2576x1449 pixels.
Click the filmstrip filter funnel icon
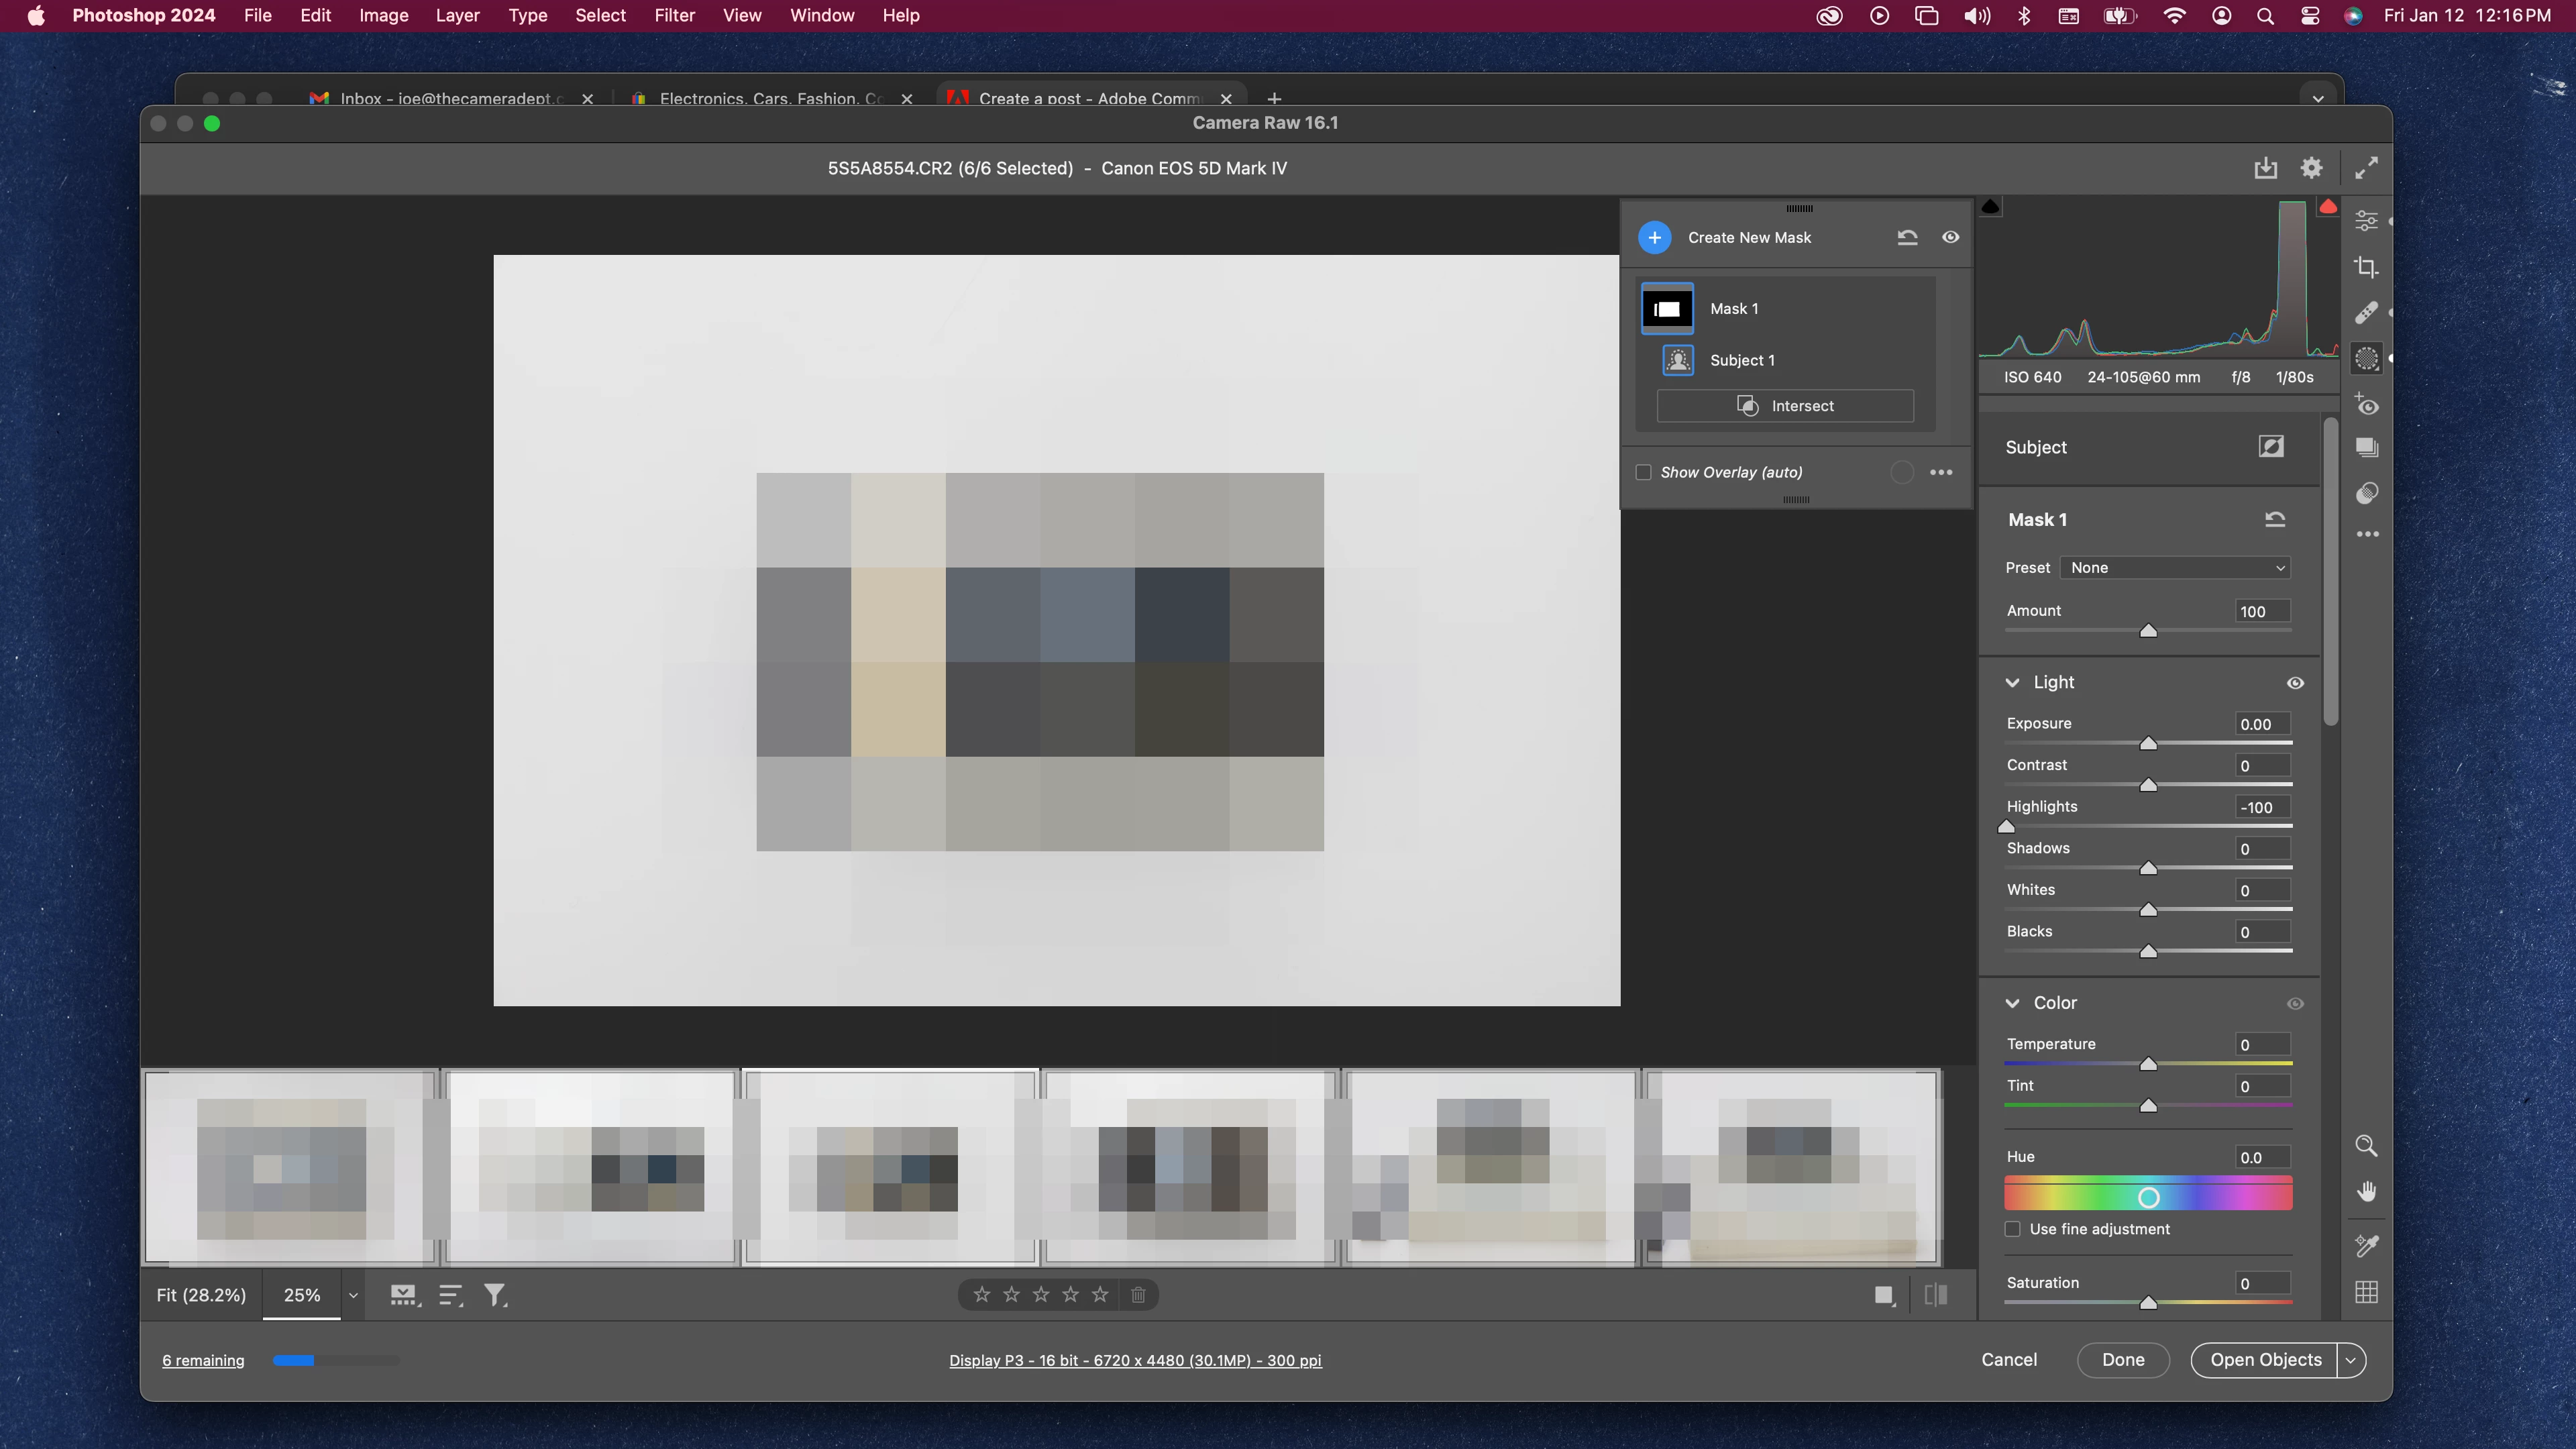coord(495,1296)
